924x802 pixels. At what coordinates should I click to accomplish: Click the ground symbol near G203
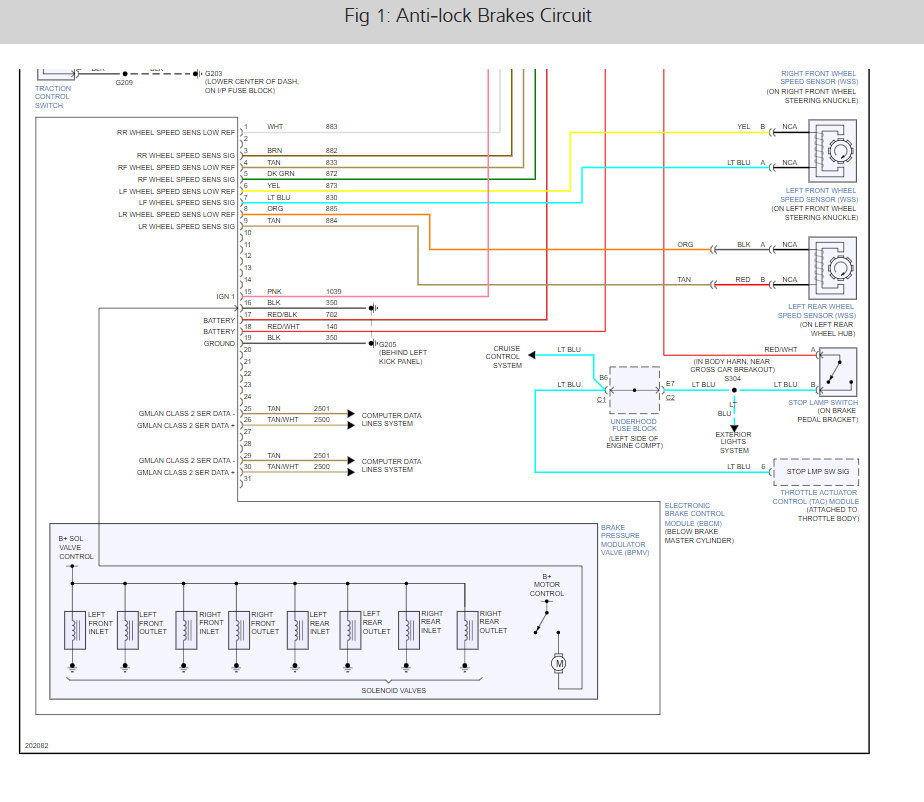tap(196, 73)
